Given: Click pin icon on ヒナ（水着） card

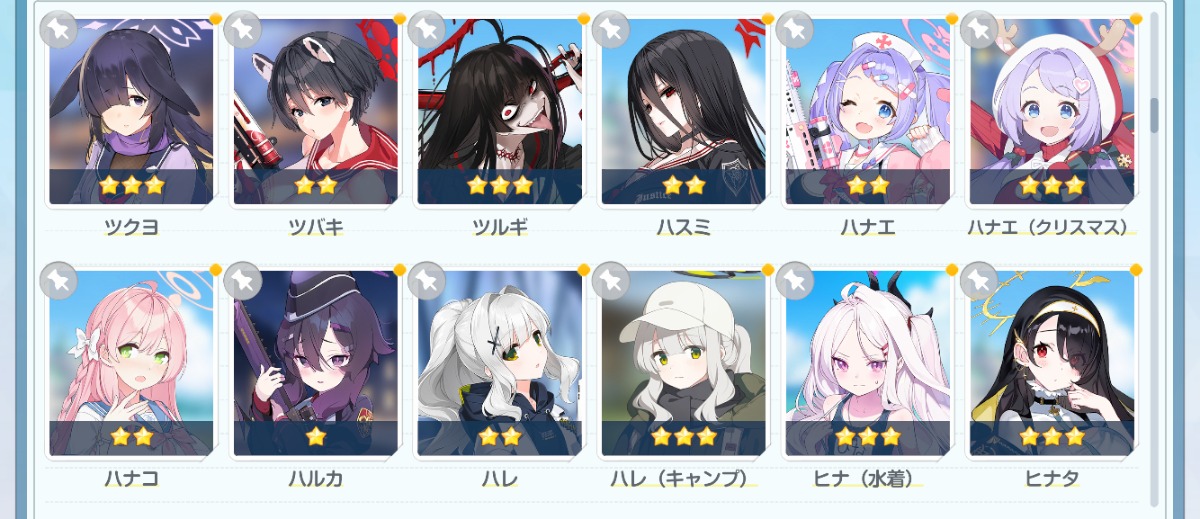Looking at the screenshot, I should click(795, 281).
